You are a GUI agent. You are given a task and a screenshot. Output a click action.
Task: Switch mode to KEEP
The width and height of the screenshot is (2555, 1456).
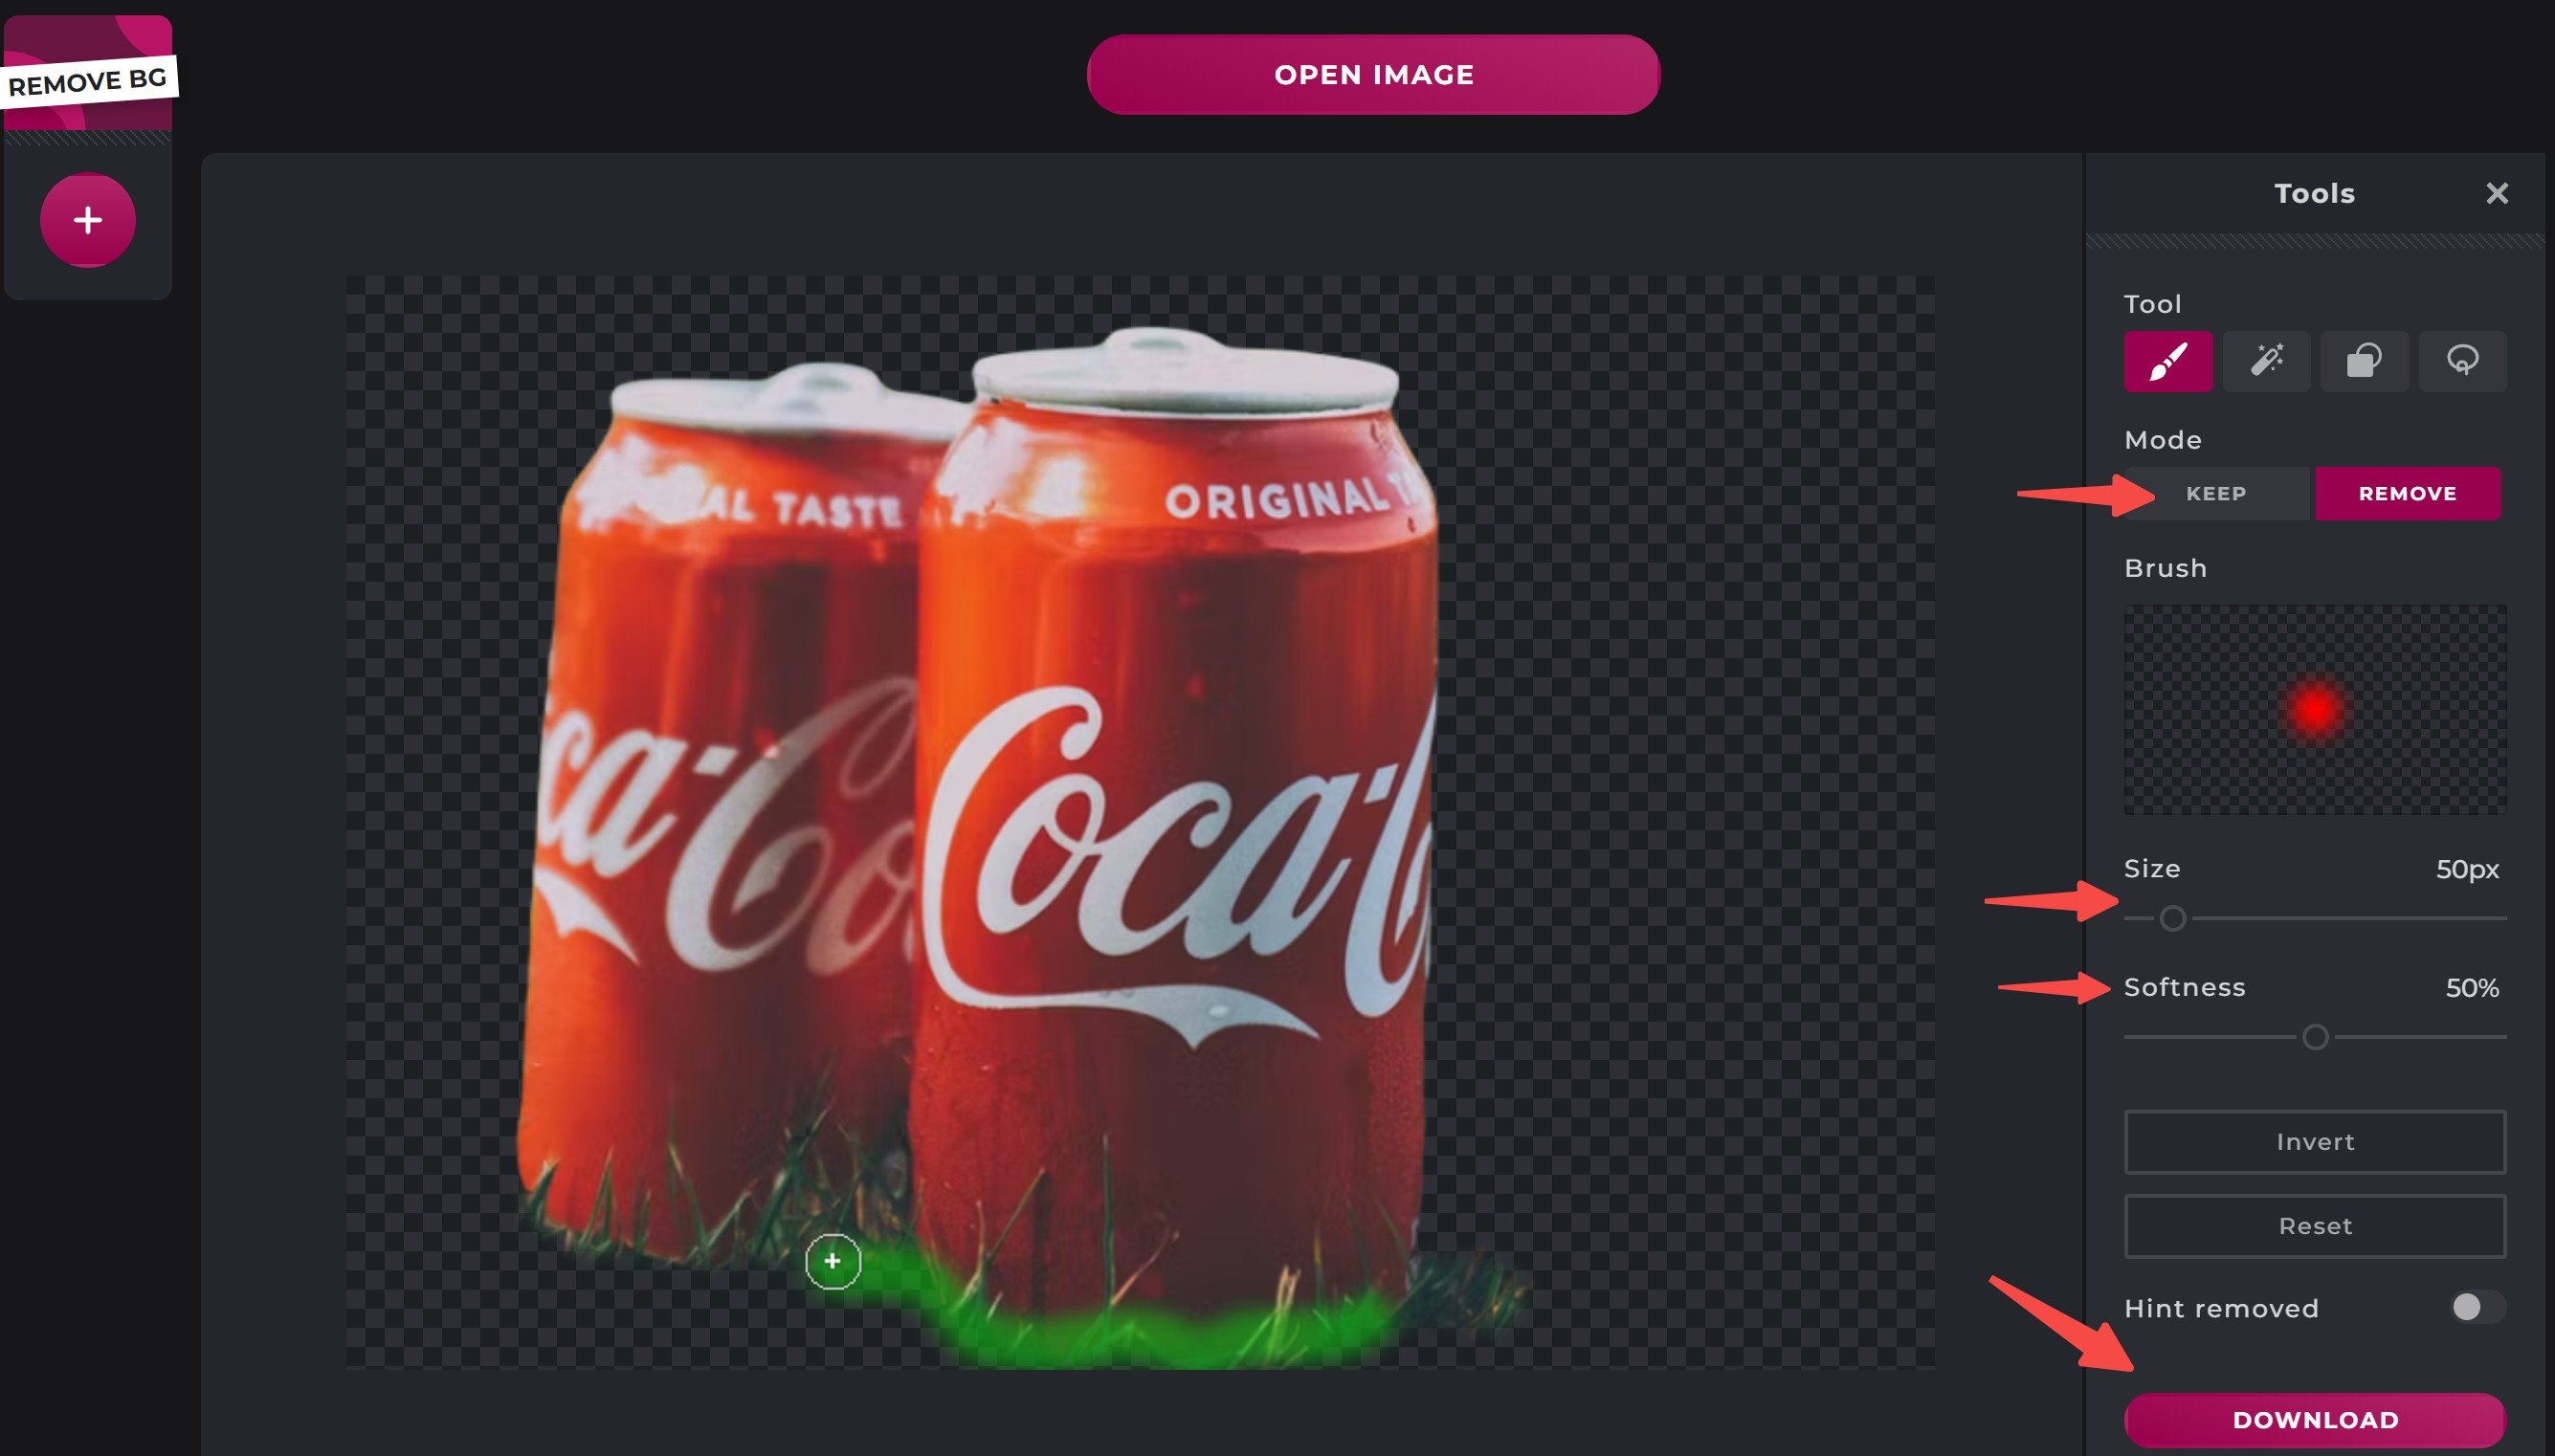[2216, 493]
